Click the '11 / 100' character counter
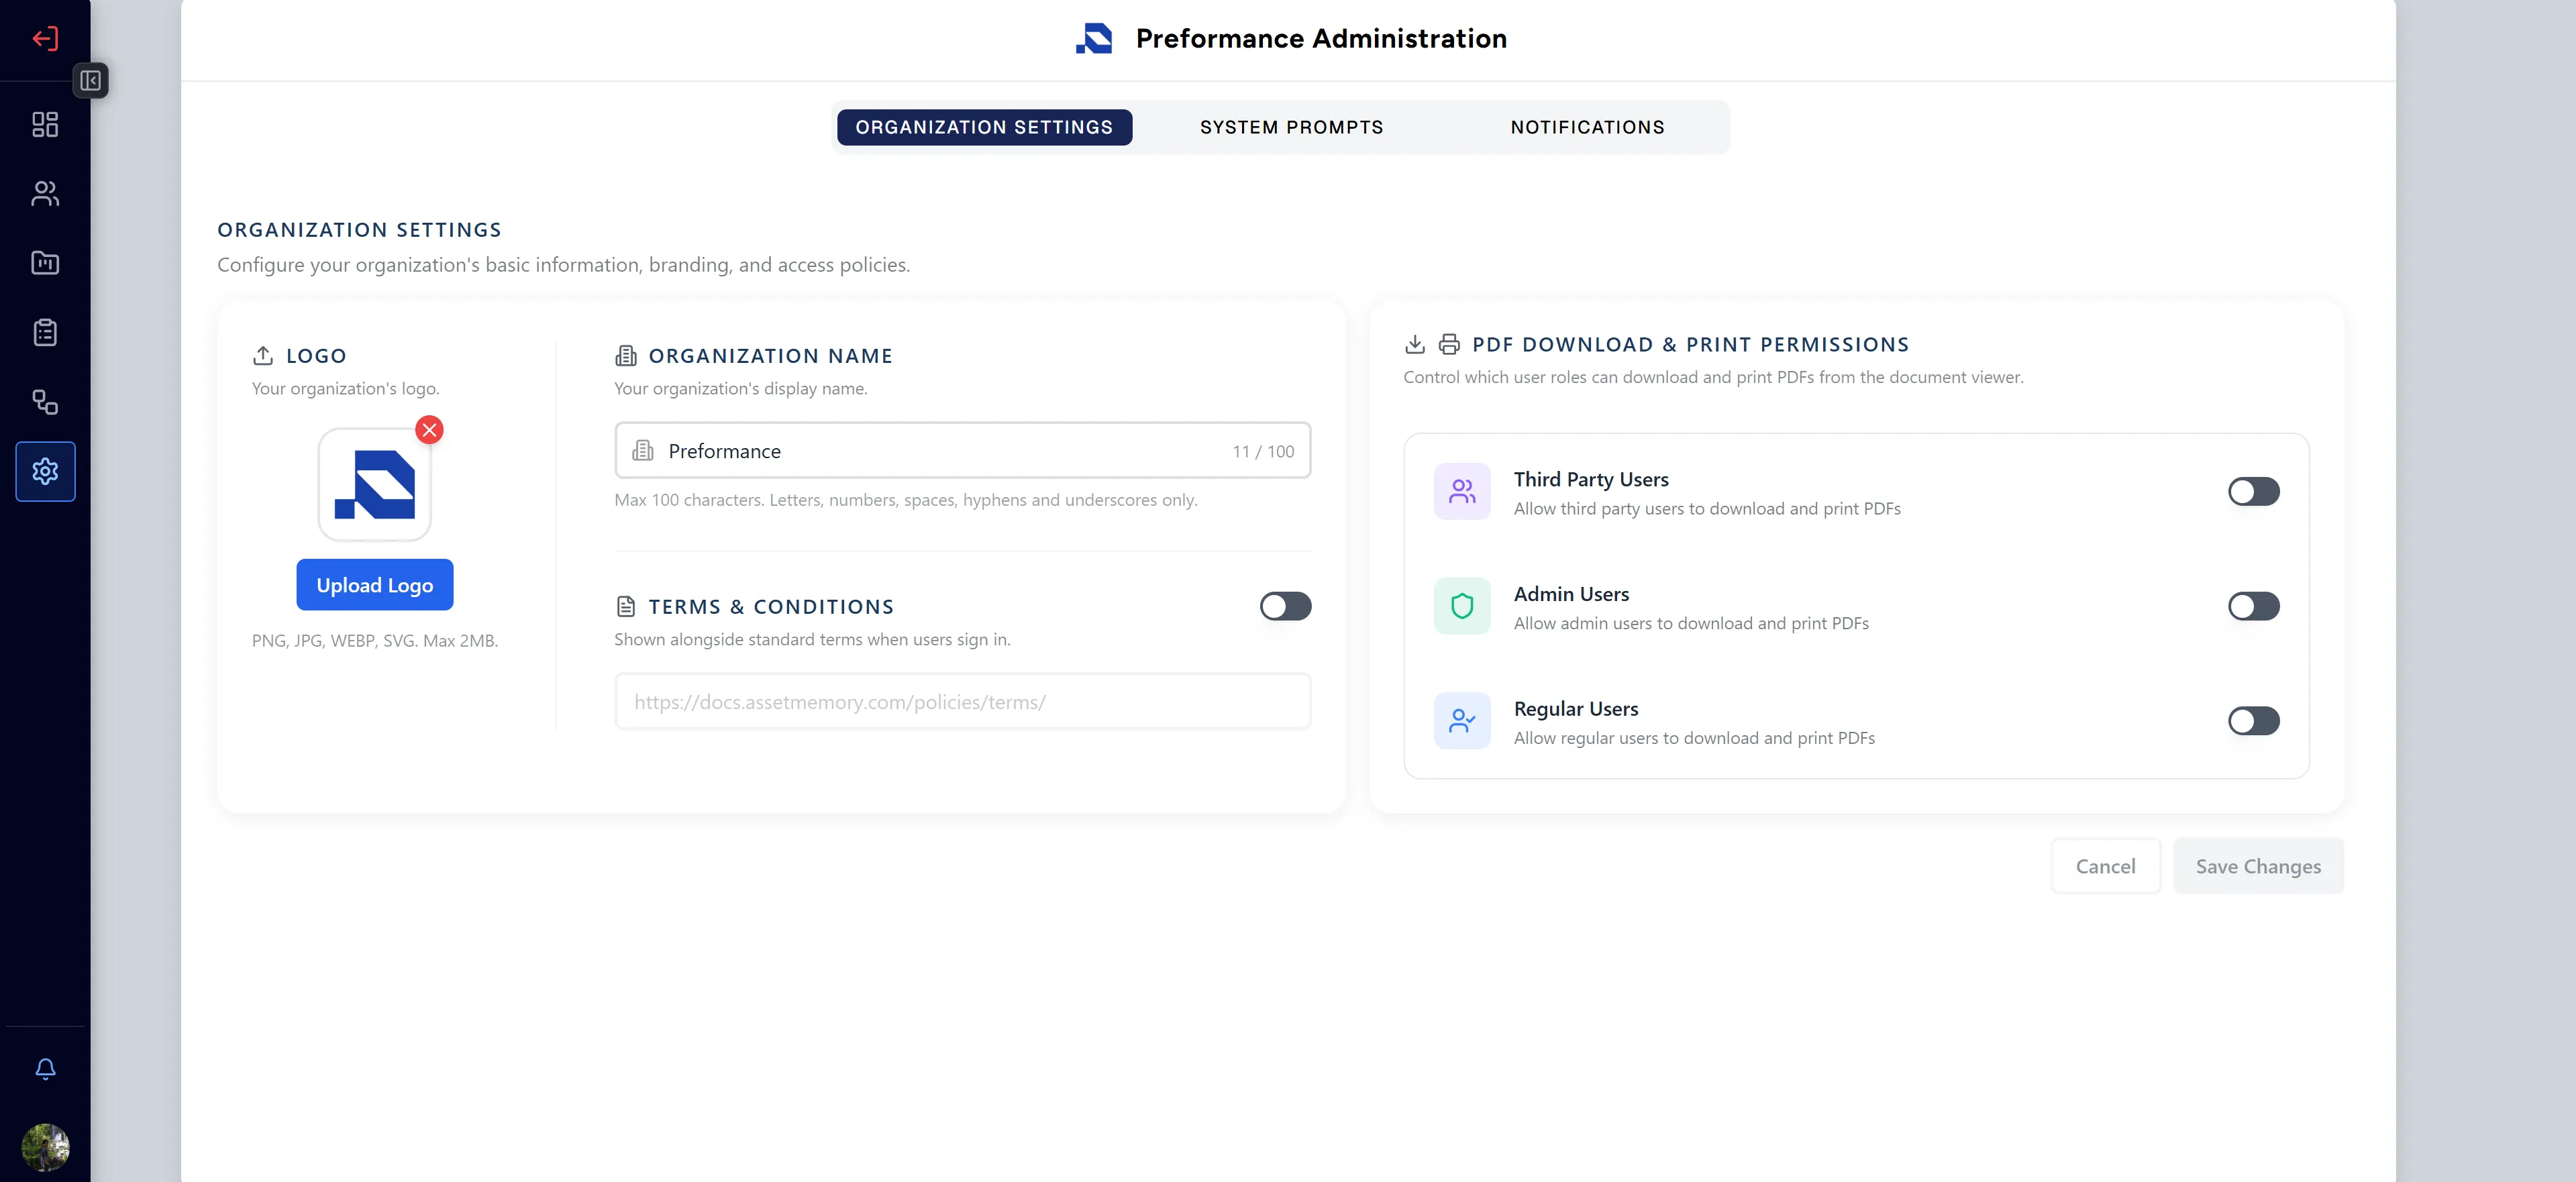Viewport: 2576px width, 1182px height. tap(1263, 452)
